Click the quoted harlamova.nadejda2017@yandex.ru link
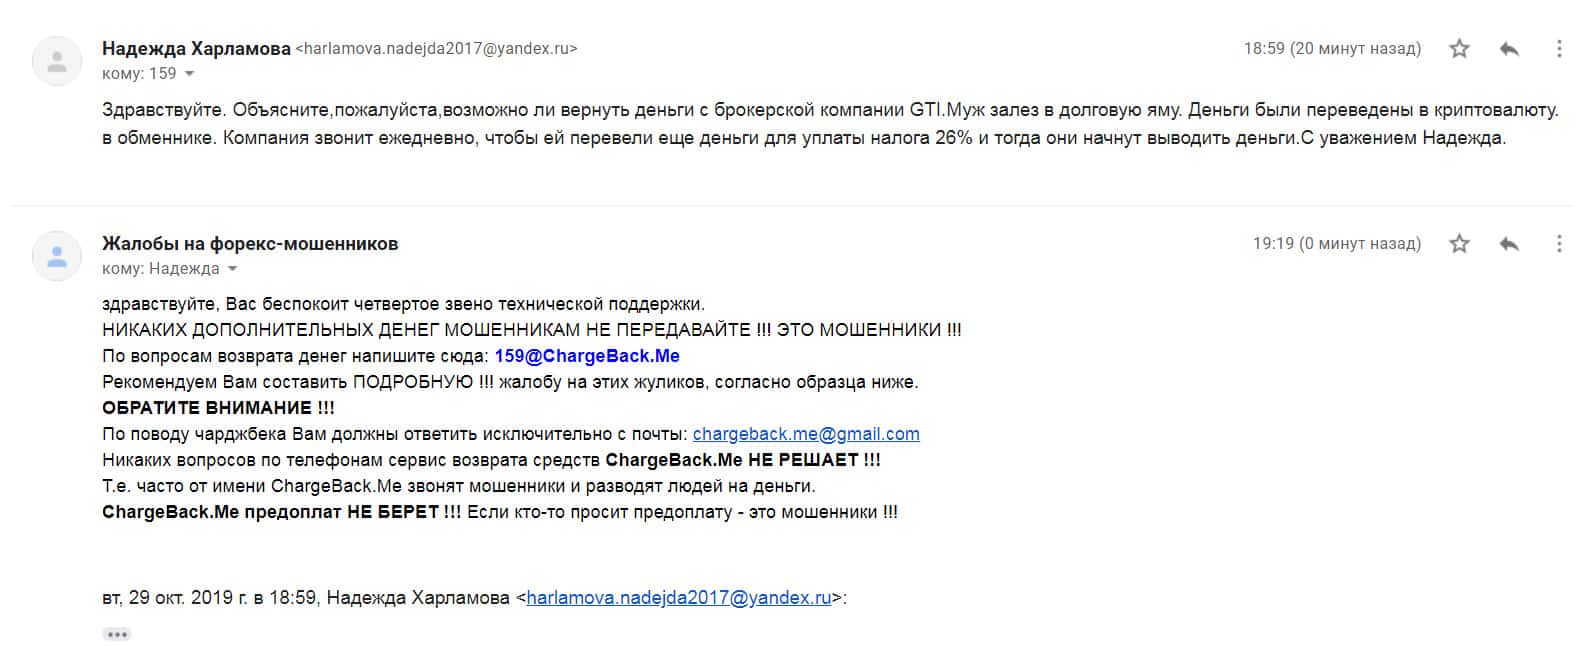Viewport: 1590px width, 646px height. coord(679,598)
